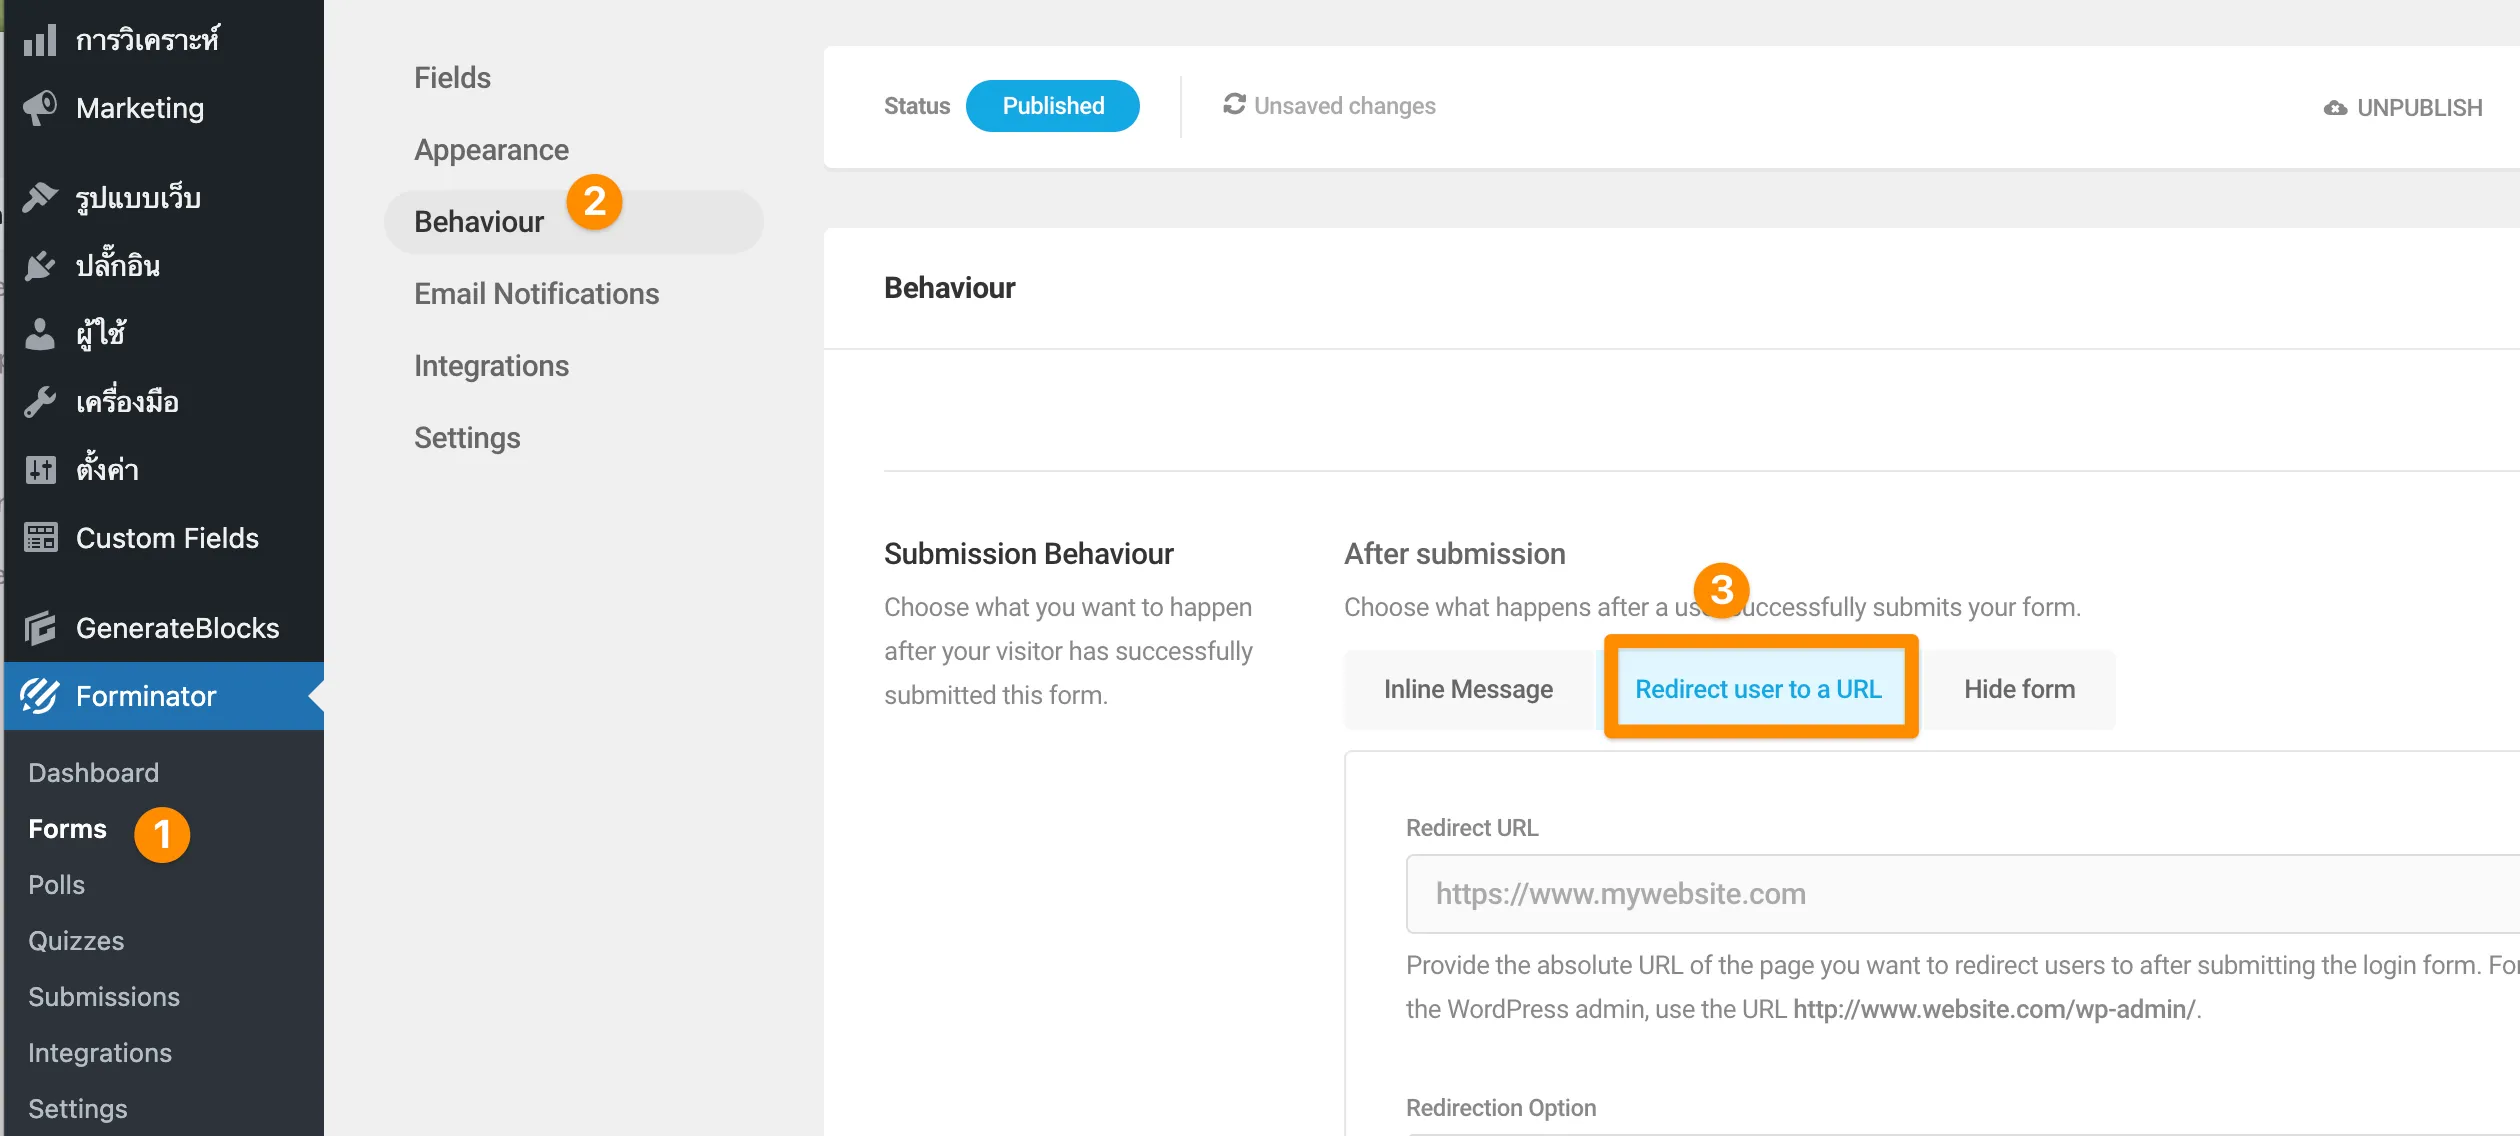The width and height of the screenshot is (2520, 1136).
Task: Click the analytics bar chart icon
Action: [40, 40]
